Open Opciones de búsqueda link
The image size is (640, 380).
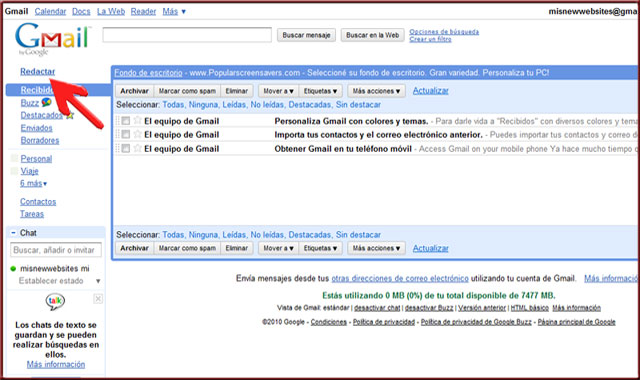[x=444, y=31]
